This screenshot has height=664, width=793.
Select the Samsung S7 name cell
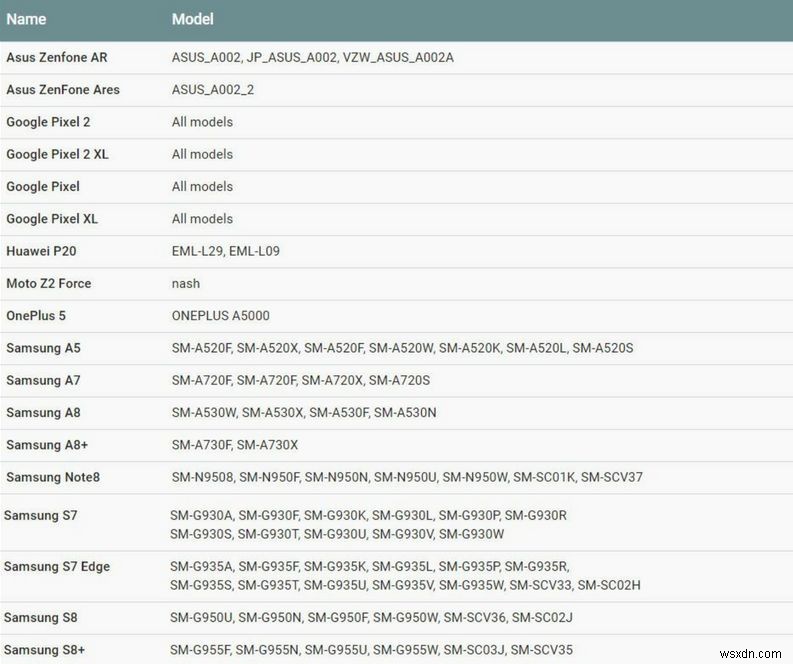pyautogui.click(x=40, y=516)
